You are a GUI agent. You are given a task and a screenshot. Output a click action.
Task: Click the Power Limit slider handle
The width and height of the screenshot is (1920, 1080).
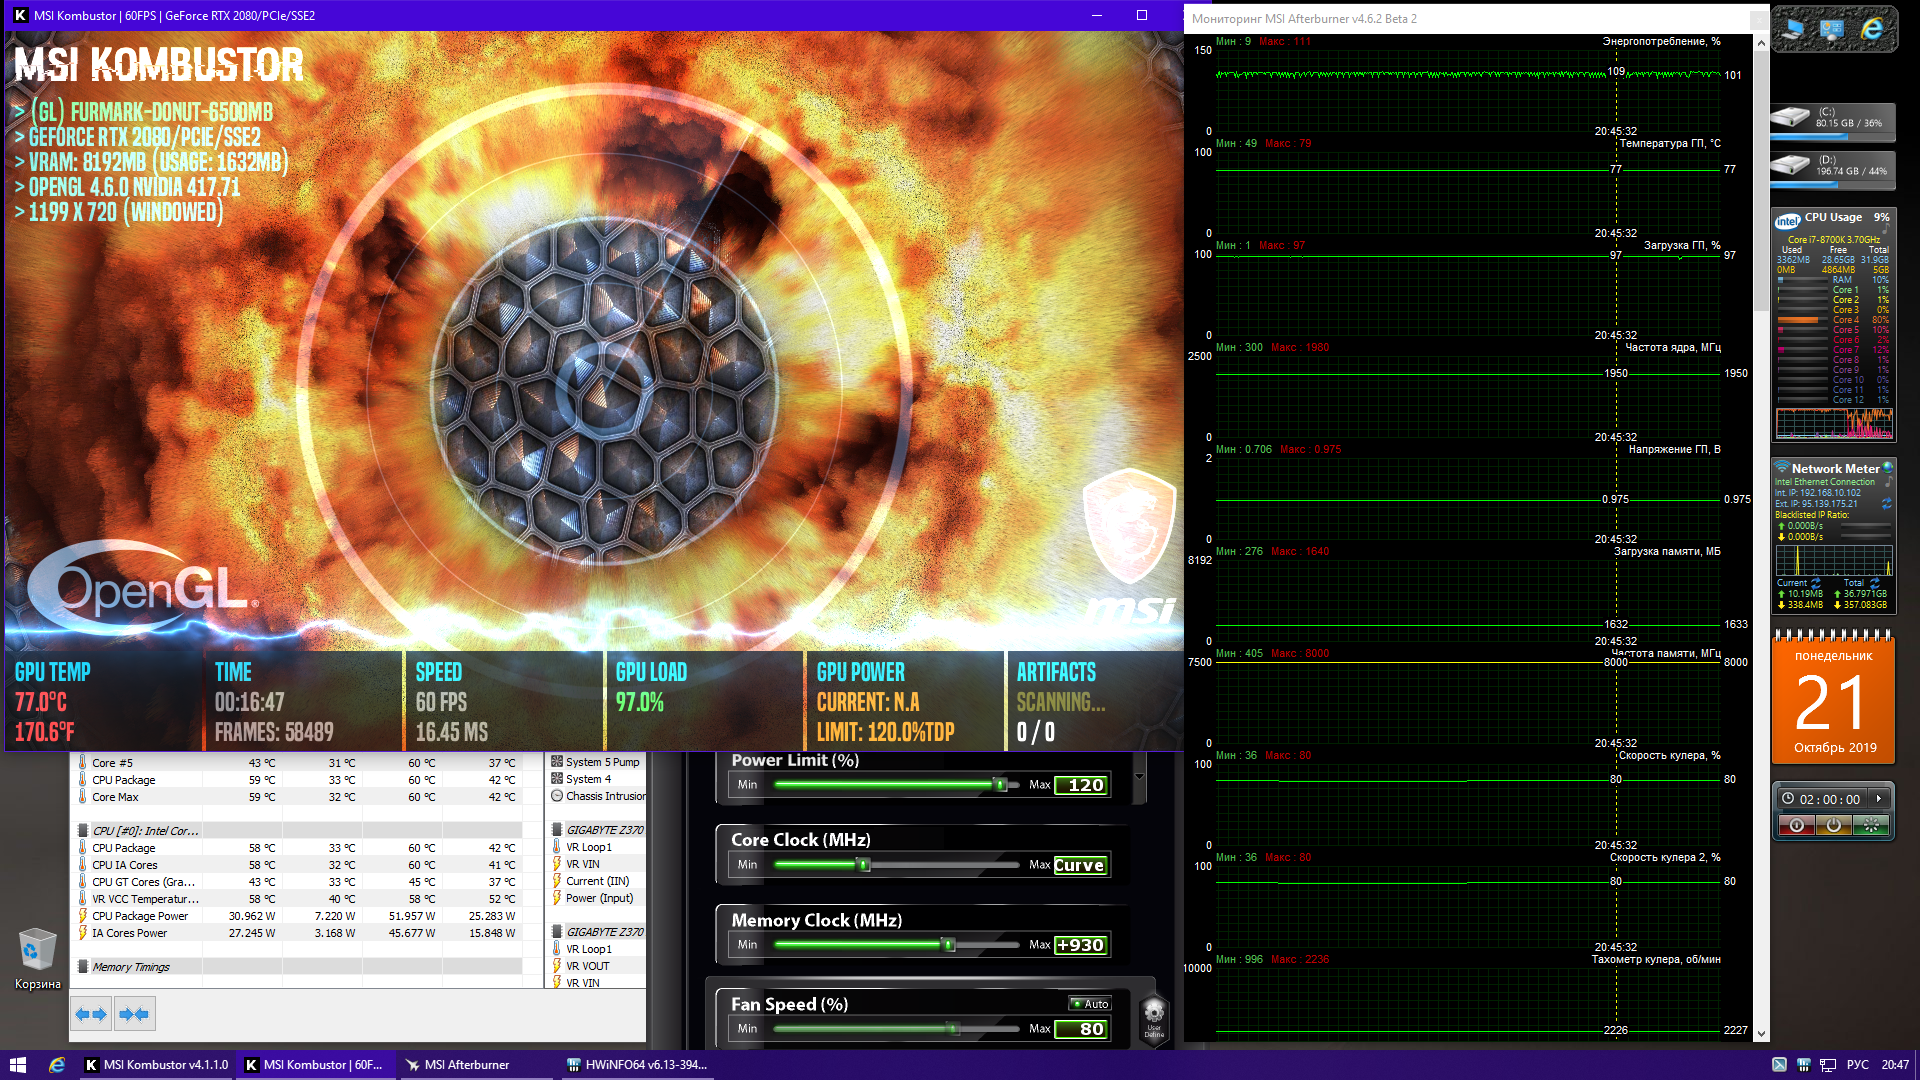tap(999, 785)
